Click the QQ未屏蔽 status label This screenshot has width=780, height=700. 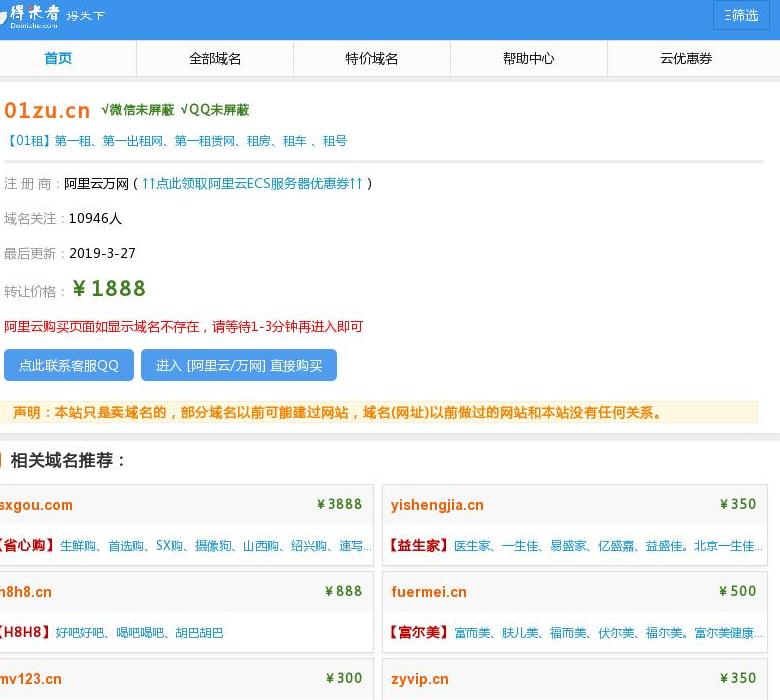click(x=215, y=109)
